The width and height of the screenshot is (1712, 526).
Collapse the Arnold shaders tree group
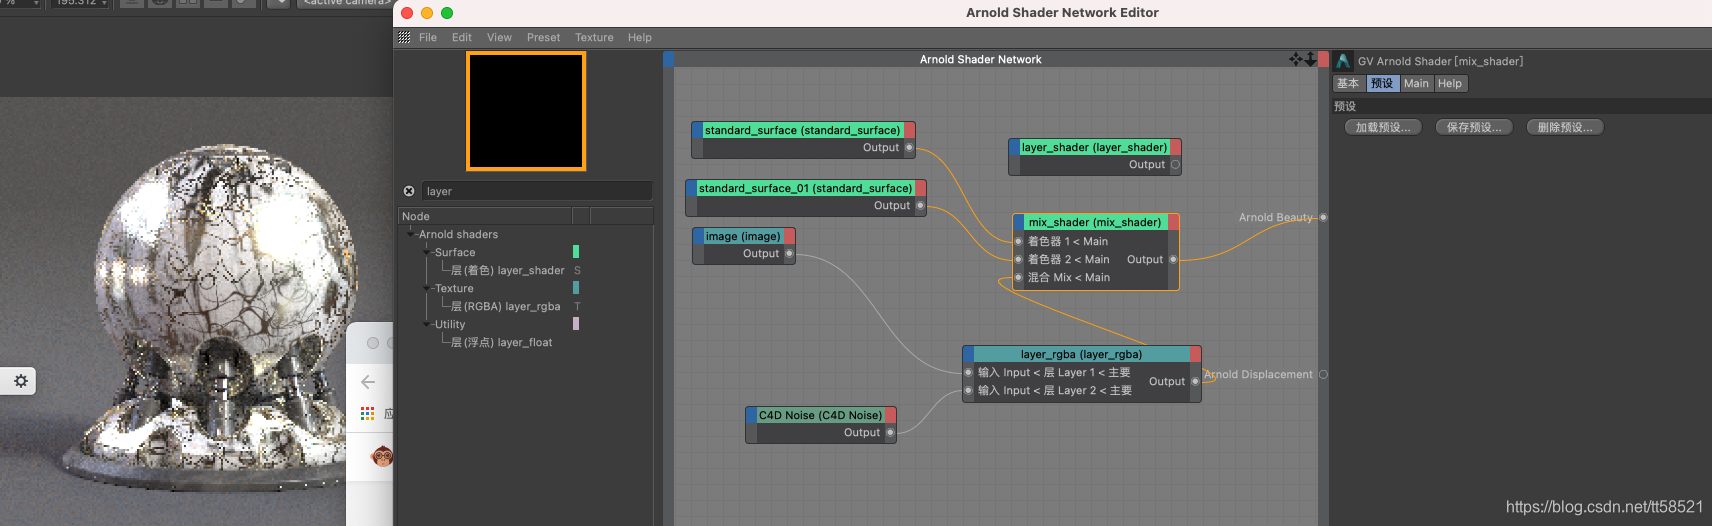coord(411,234)
